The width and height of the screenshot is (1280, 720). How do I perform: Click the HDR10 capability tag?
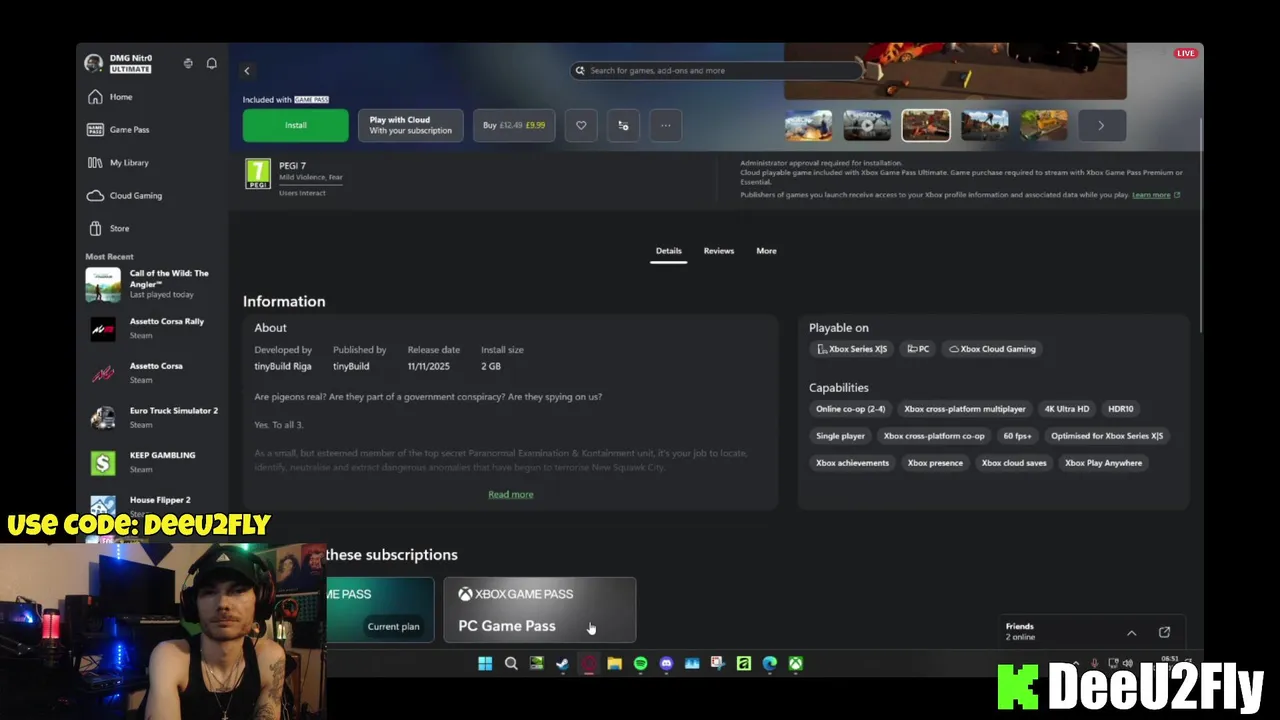tap(1120, 409)
